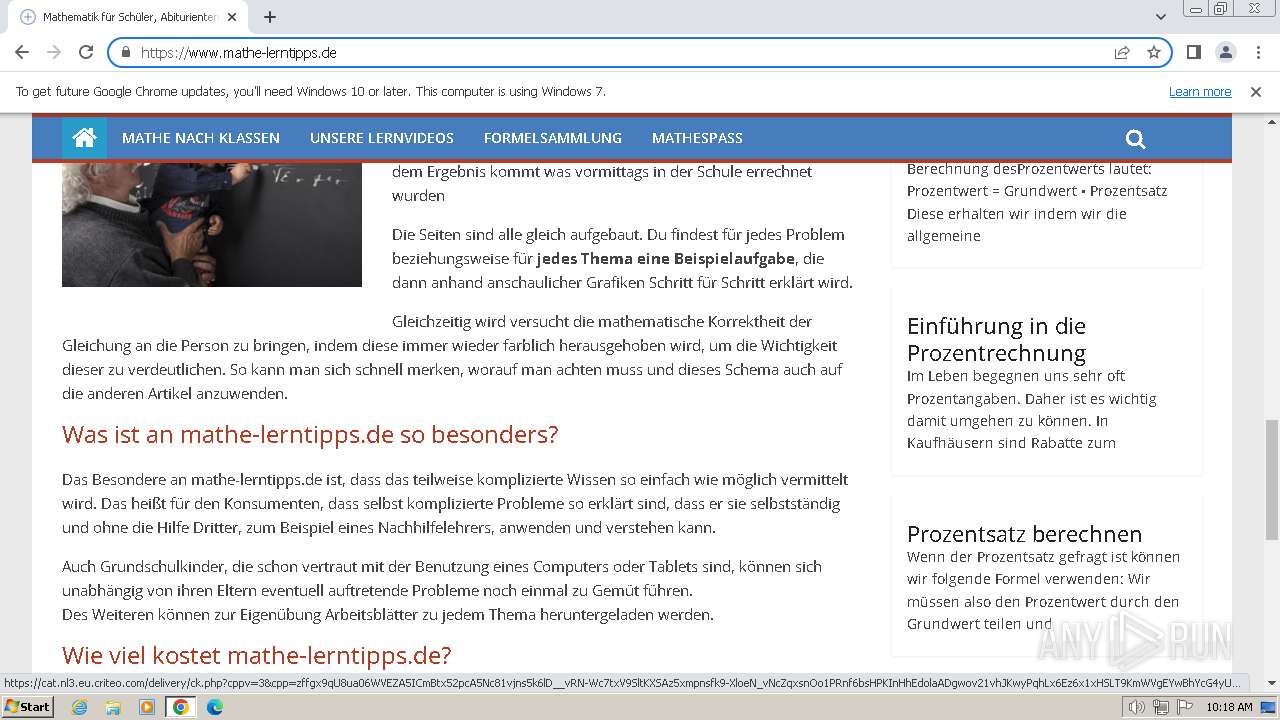Go back to the previous page

click(x=22, y=52)
